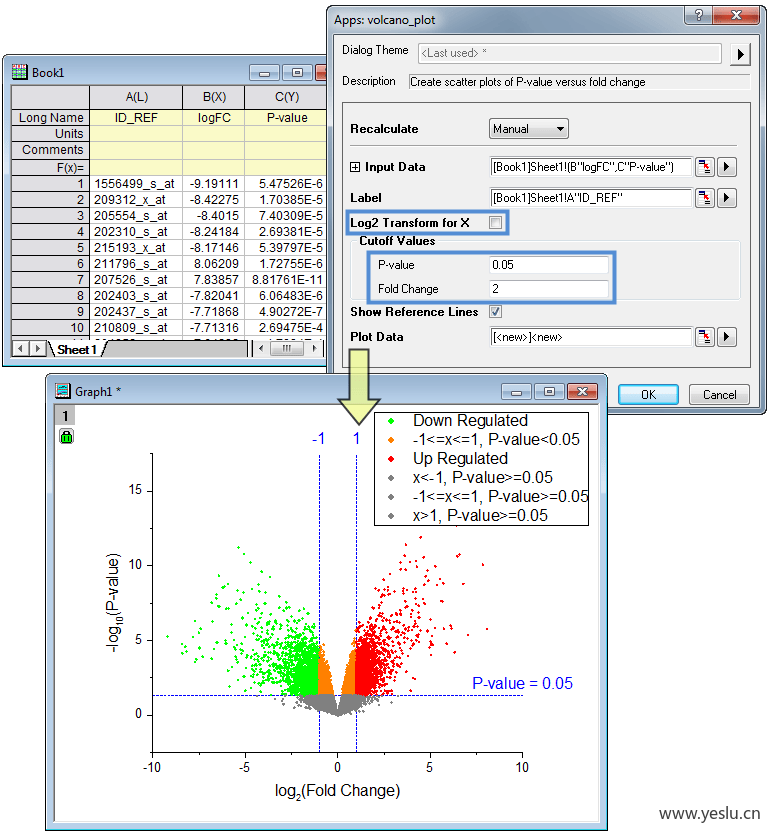
Task: Click the Down Regulated green legend symbol
Action: (x=391, y=421)
